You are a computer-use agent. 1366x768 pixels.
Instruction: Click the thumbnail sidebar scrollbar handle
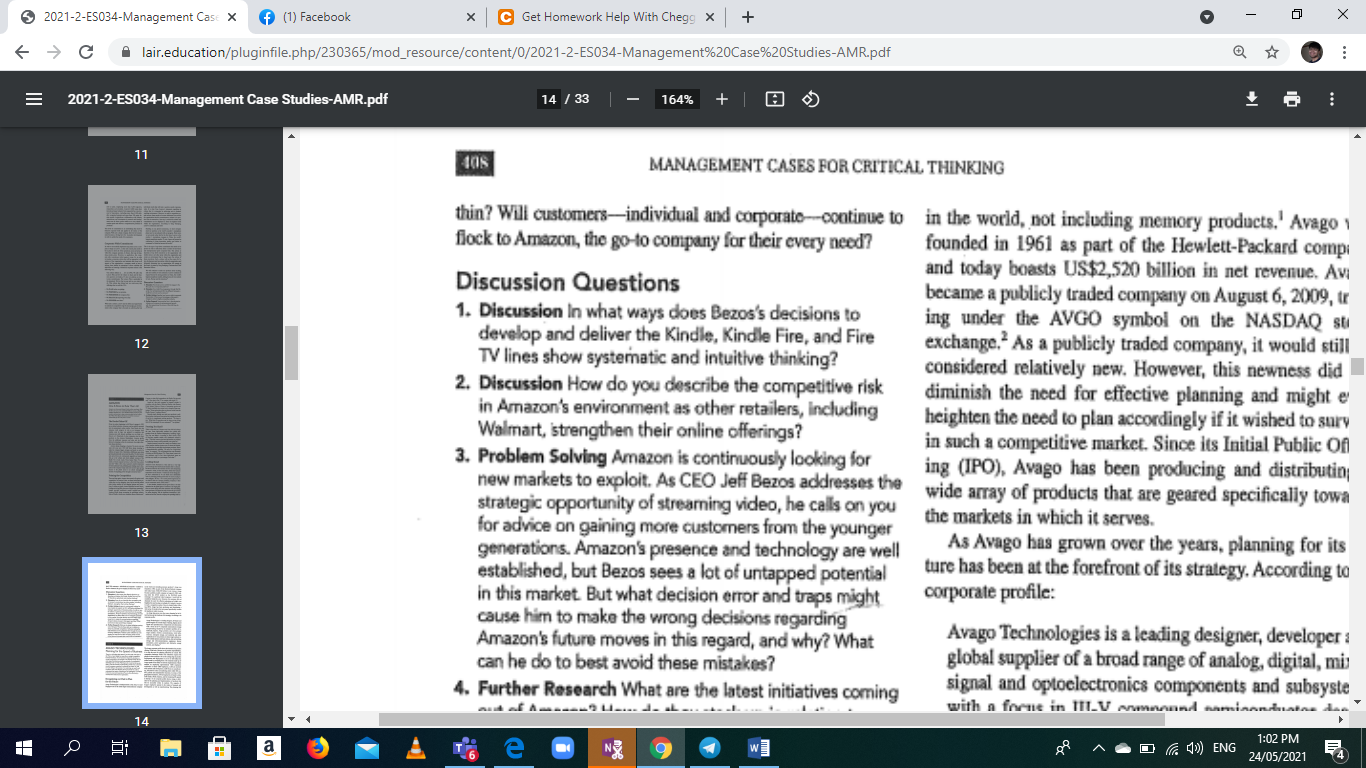coord(291,353)
